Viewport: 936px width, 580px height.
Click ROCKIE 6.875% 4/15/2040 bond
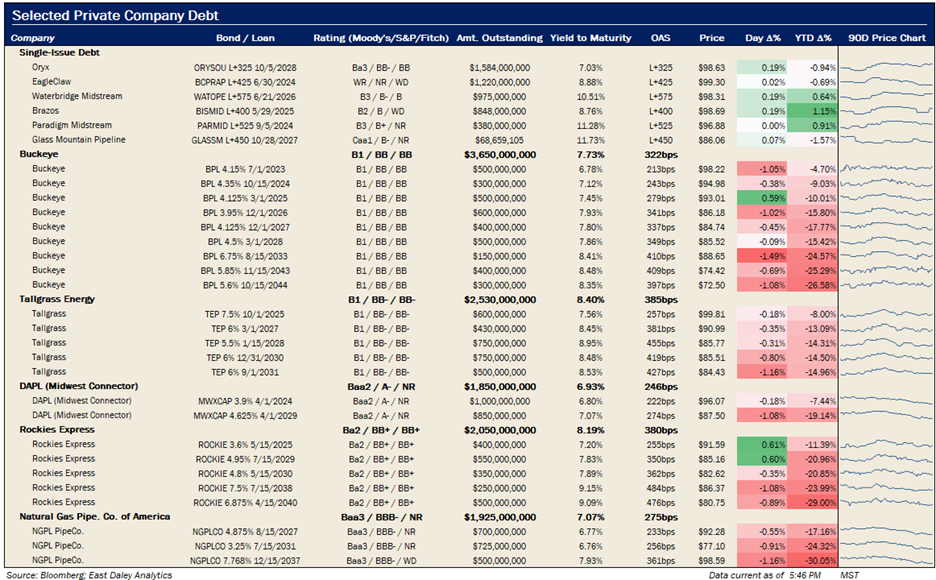click(x=245, y=503)
